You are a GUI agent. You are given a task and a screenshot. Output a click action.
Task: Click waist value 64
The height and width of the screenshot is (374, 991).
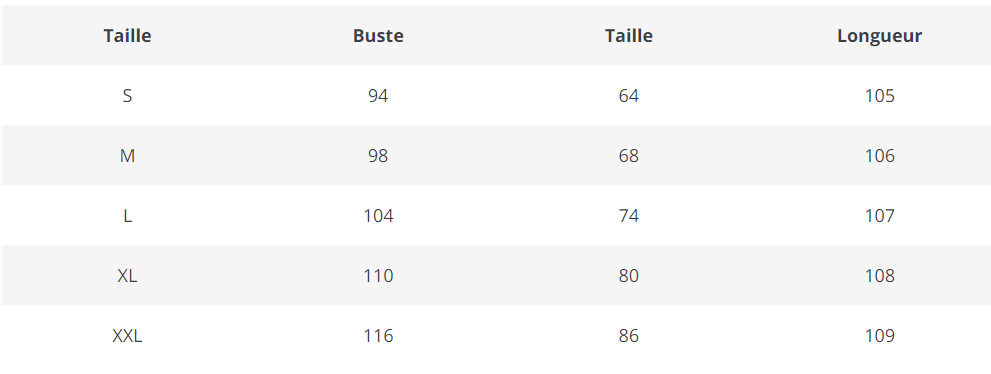point(629,96)
